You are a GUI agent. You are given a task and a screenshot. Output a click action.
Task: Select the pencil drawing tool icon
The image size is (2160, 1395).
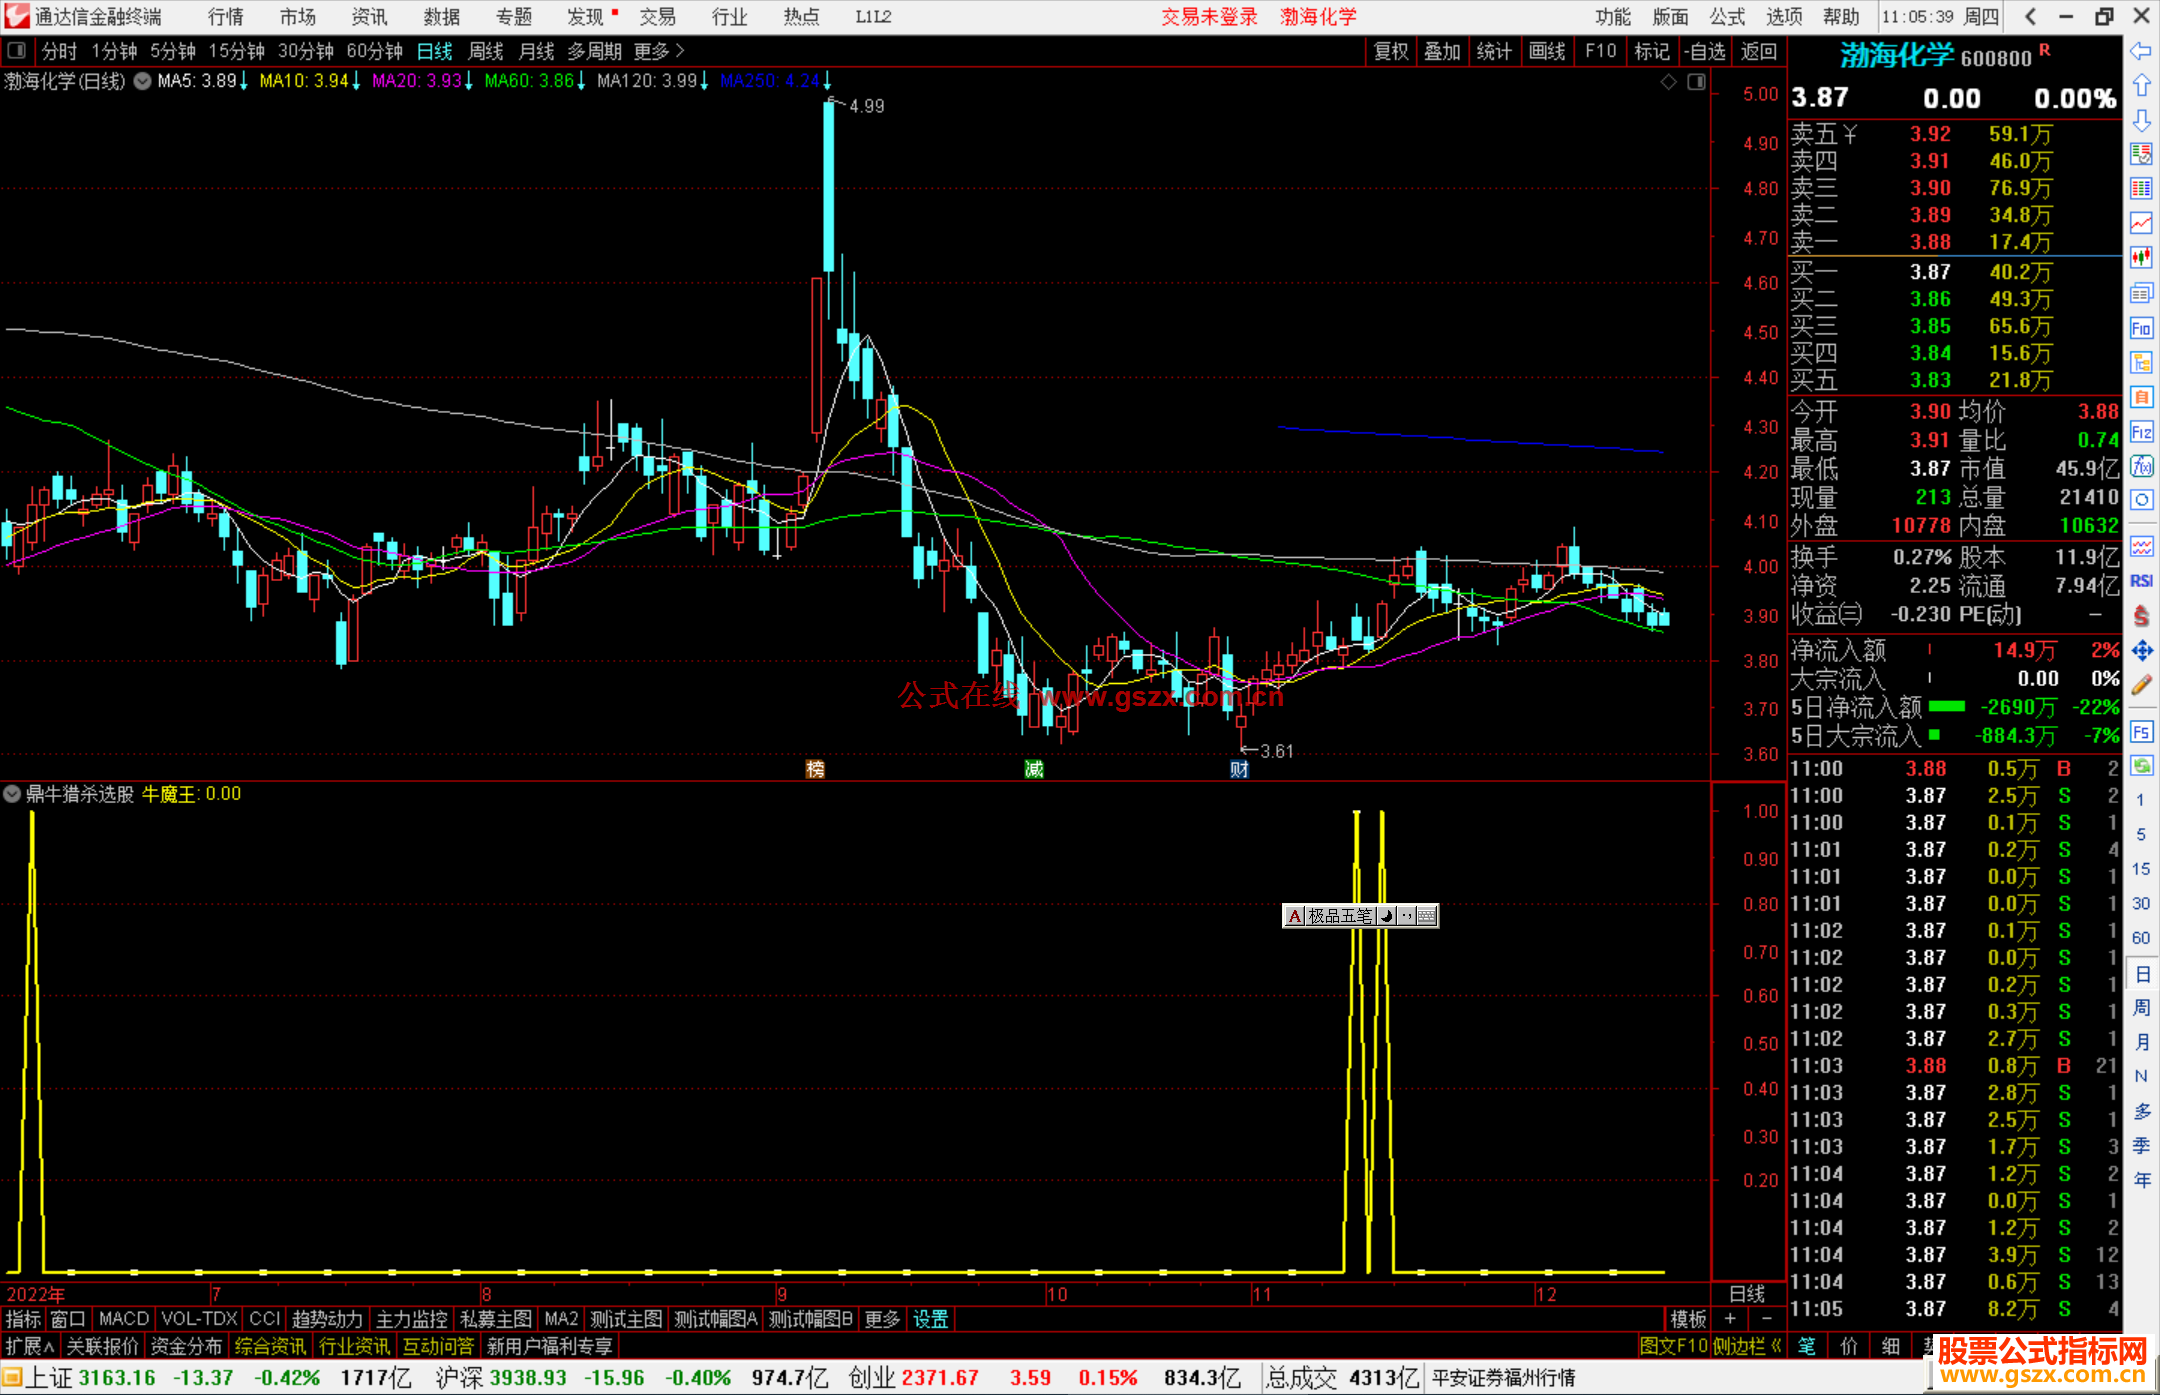(x=2141, y=685)
